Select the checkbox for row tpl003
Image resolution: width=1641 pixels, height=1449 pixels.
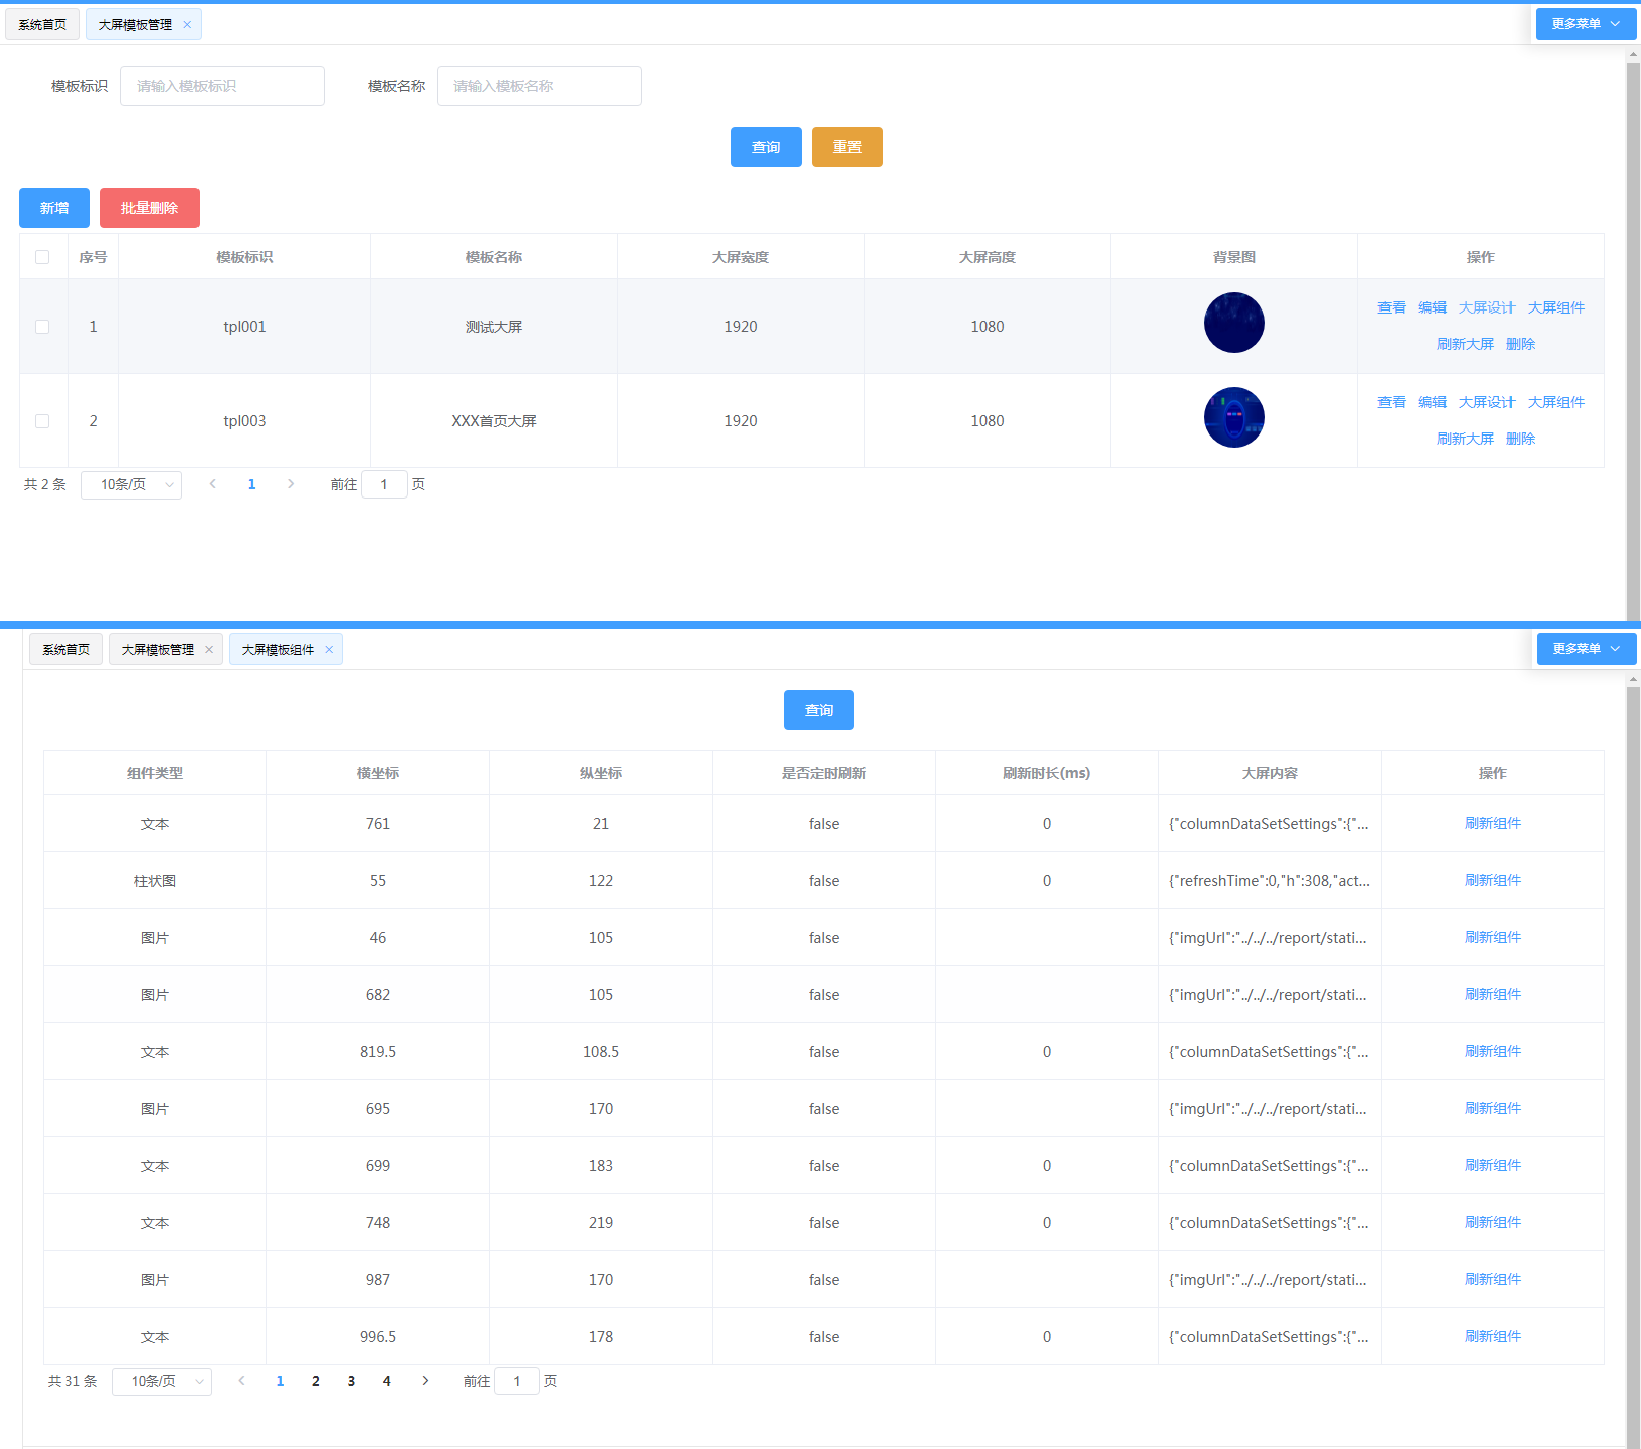coord(42,421)
